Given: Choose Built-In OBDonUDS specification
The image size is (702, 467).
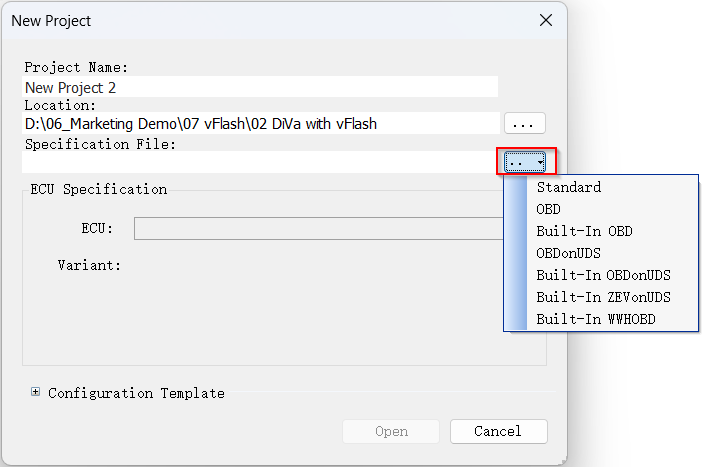Looking at the screenshot, I should click(603, 275).
